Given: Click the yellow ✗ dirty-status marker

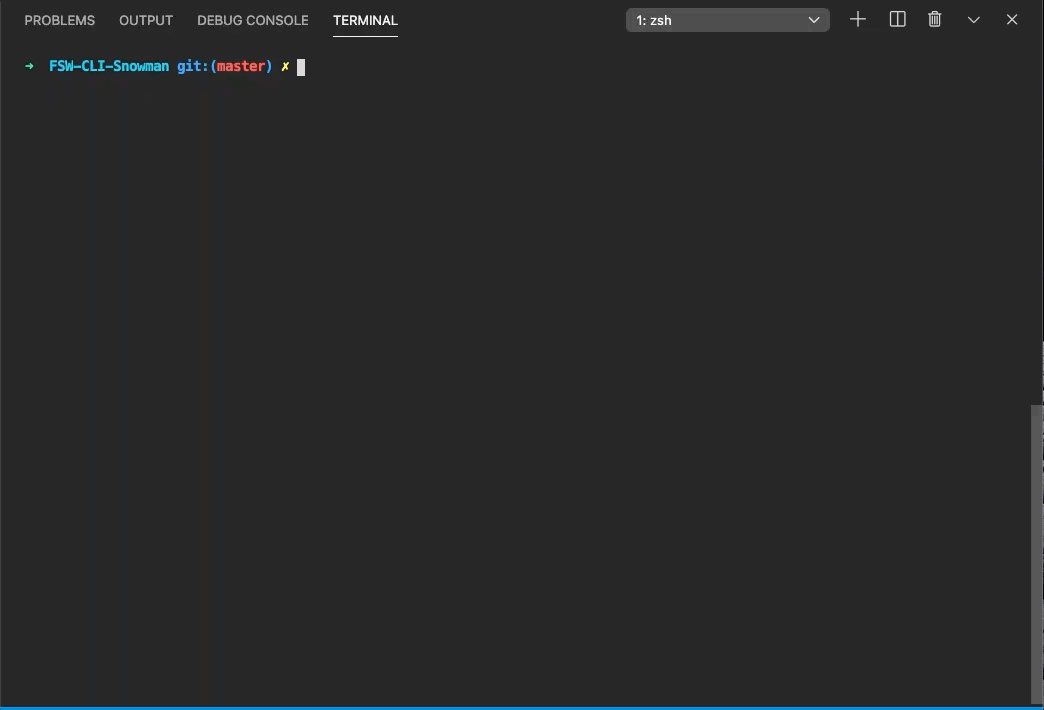Looking at the screenshot, I should coord(285,67).
